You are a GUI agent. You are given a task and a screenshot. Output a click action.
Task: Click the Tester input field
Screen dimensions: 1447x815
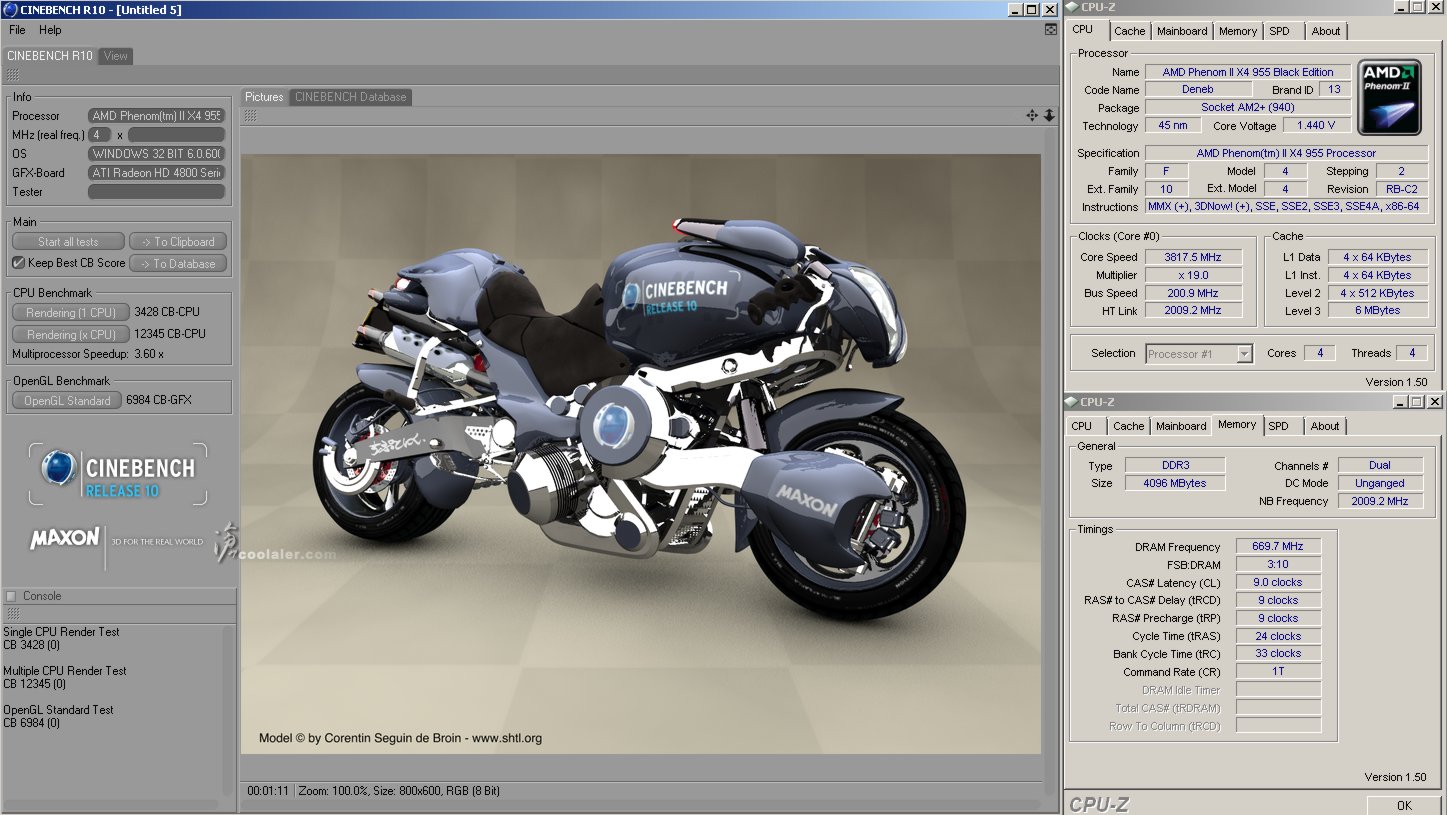(157, 192)
